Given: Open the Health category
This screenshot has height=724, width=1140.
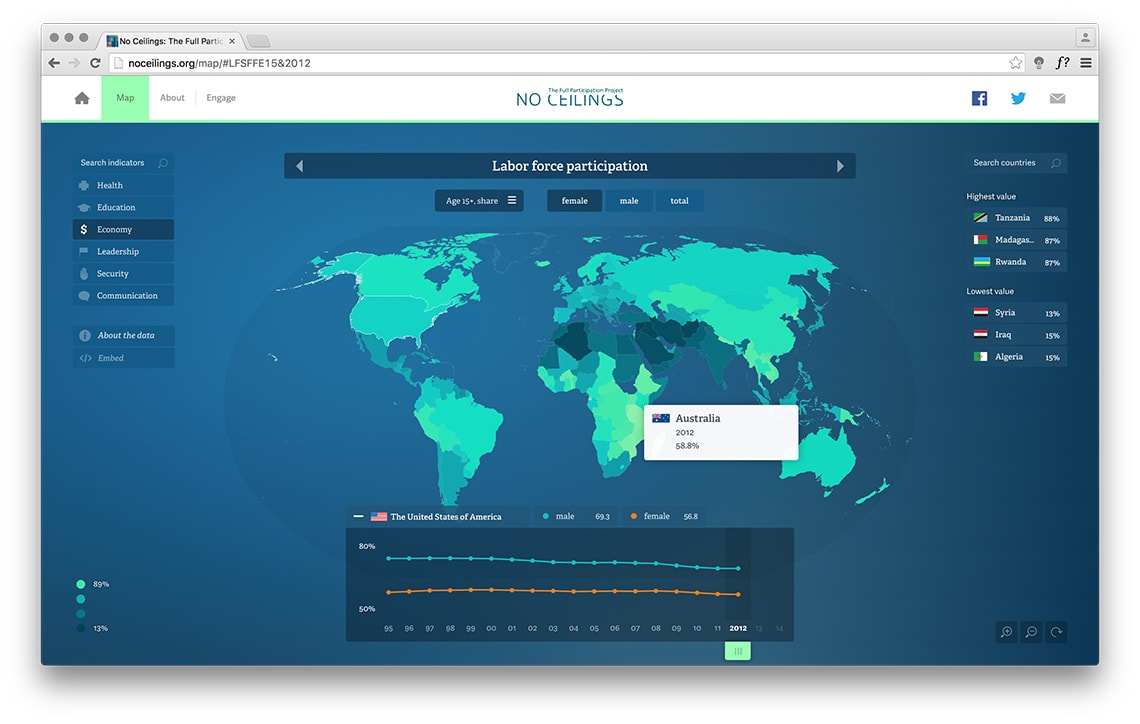Looking at the screenshot, I should click(123, 185).
